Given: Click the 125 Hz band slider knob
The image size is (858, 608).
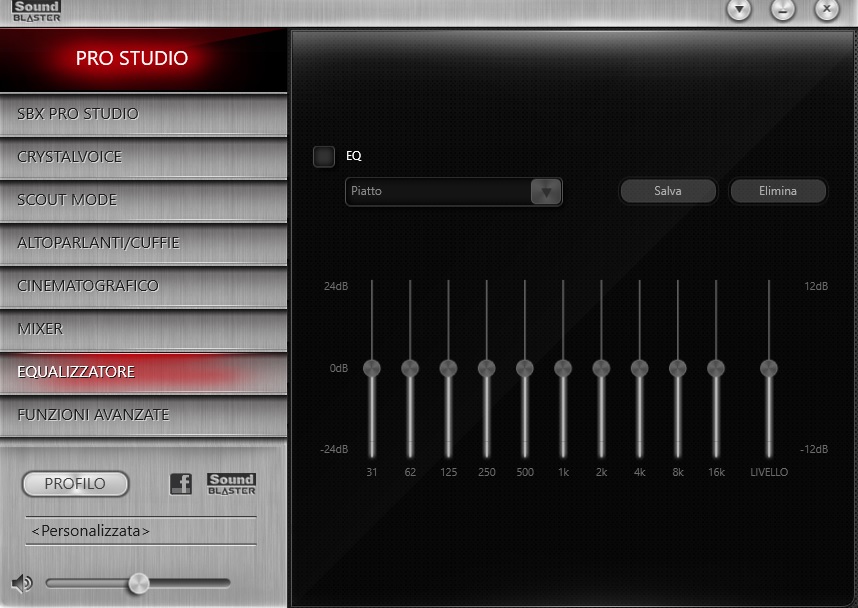Looking at the screenshot, I should [448, 368].
